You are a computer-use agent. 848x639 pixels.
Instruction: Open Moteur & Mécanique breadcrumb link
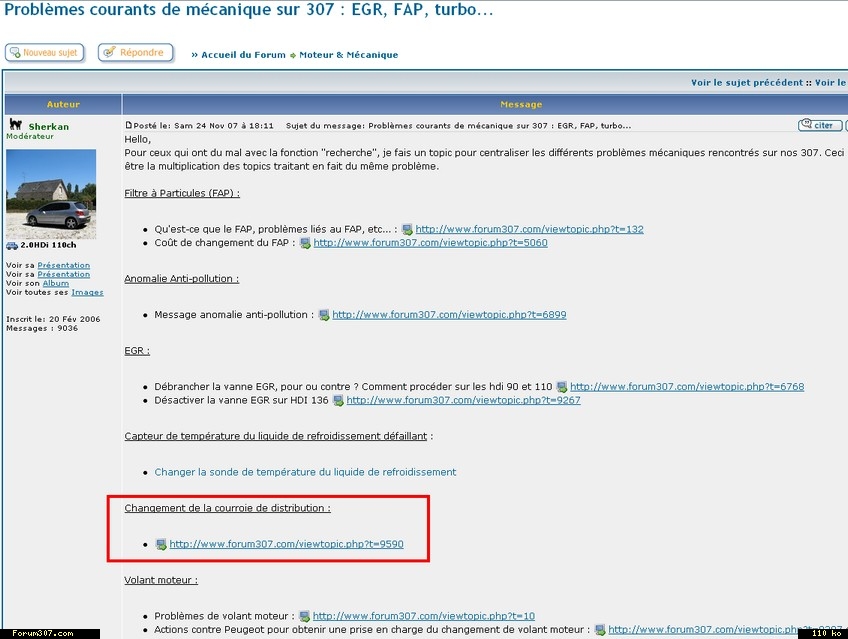[348, 55]
